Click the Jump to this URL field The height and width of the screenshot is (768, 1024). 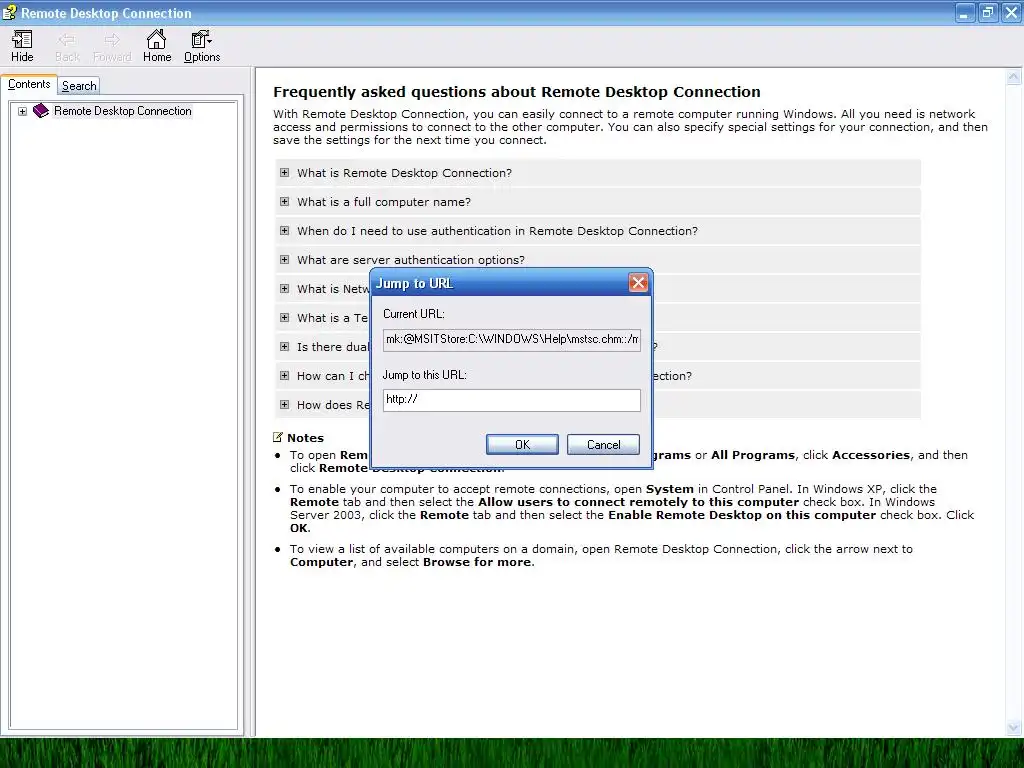click(511, 400)
